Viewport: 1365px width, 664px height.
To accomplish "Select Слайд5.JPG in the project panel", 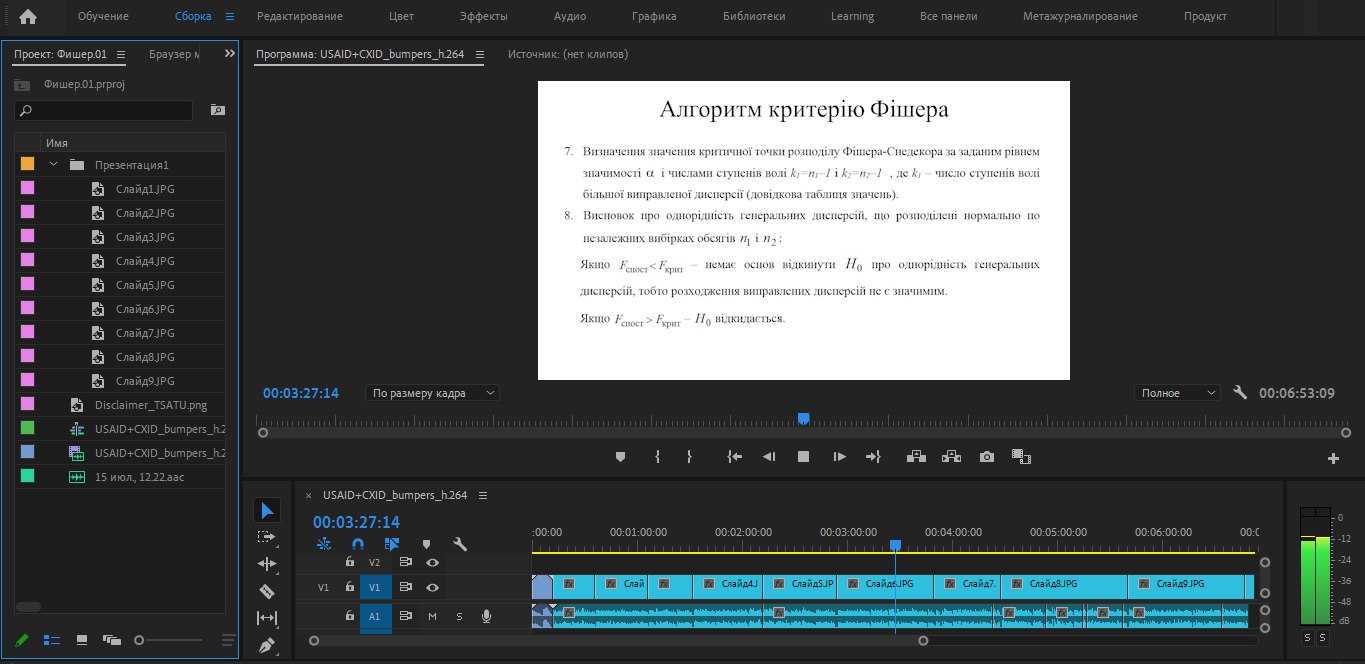I will 145,285.
